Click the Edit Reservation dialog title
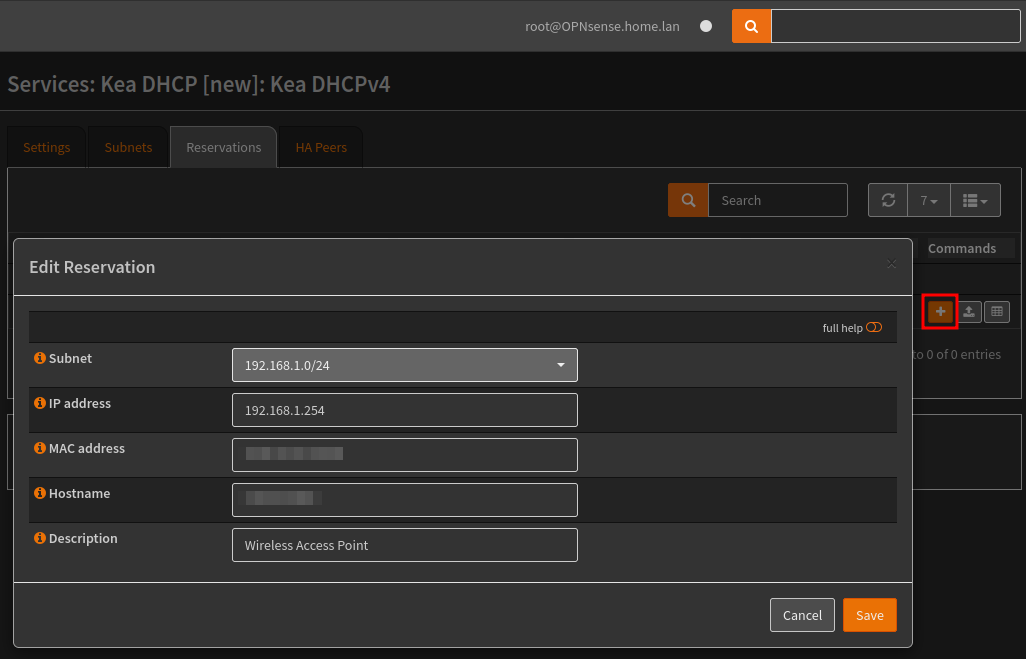The width and height of the screenshot is (1026, 659). (92, 267)
